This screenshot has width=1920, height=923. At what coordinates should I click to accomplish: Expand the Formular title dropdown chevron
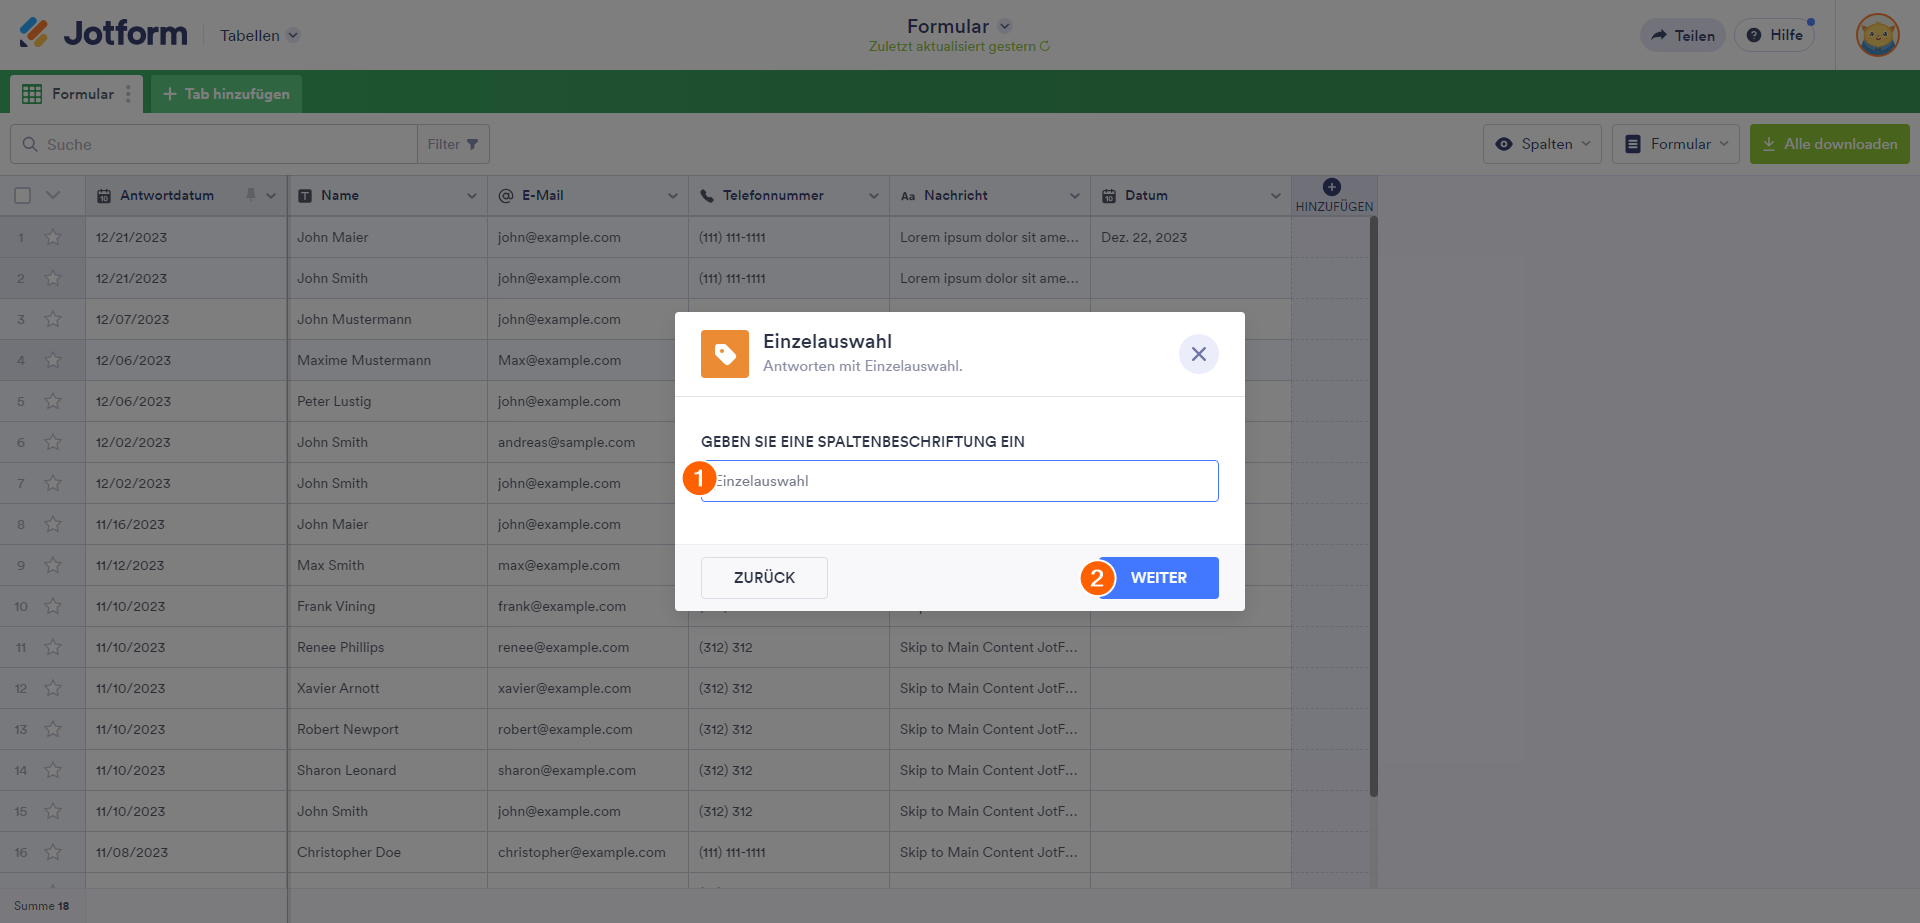(x=1005, y=27)
